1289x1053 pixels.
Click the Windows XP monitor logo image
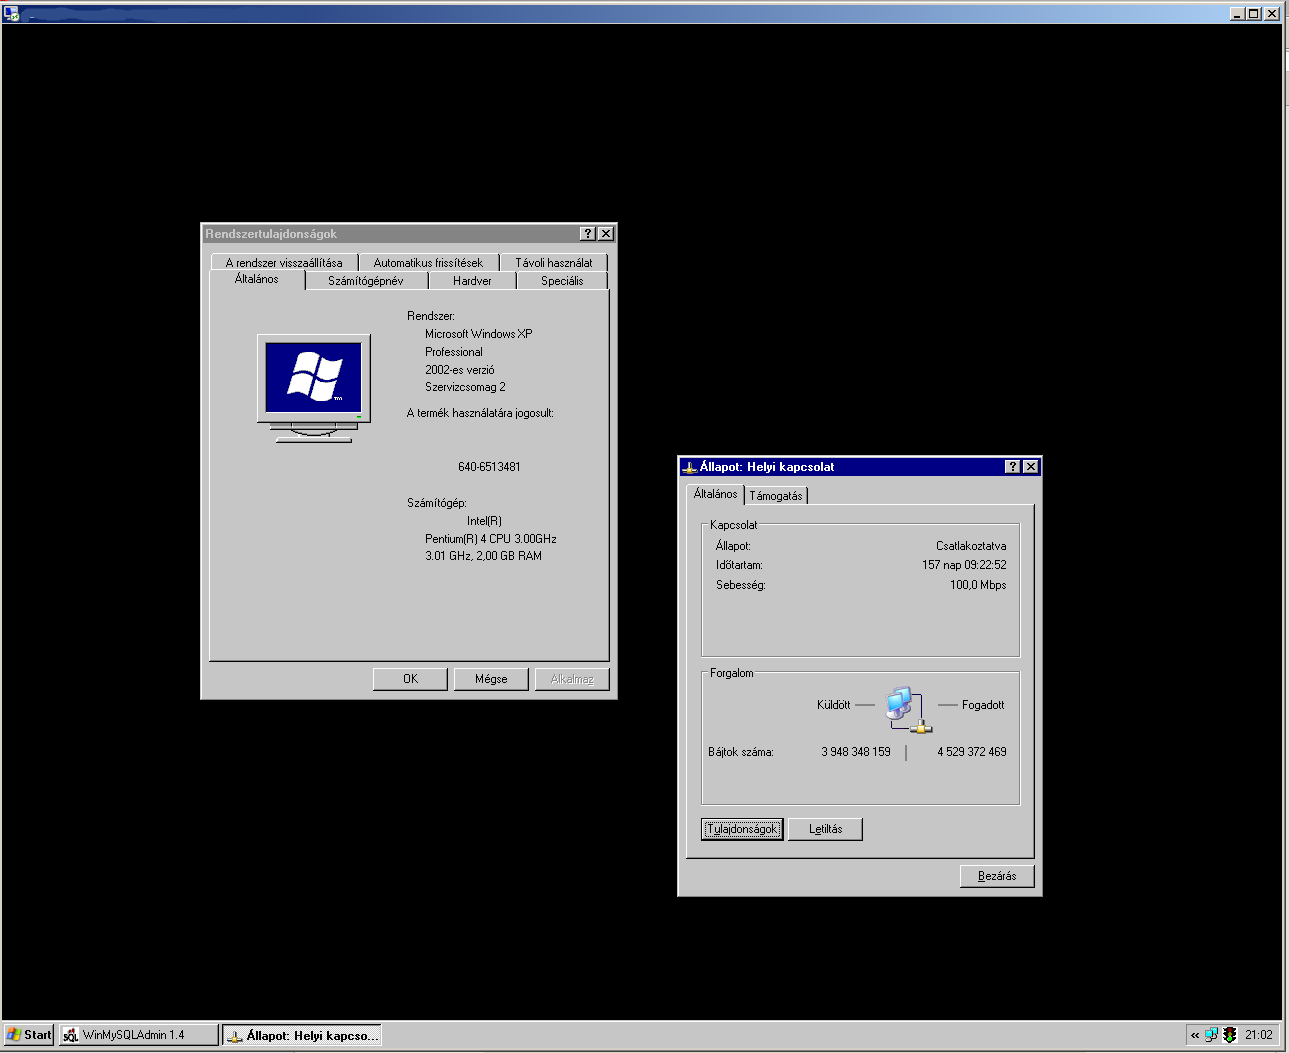pyautogui.click(x=314, y=388)
